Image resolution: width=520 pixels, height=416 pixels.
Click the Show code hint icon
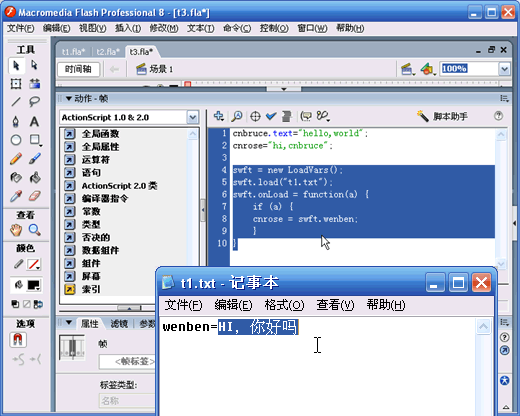tap(306, 116)
